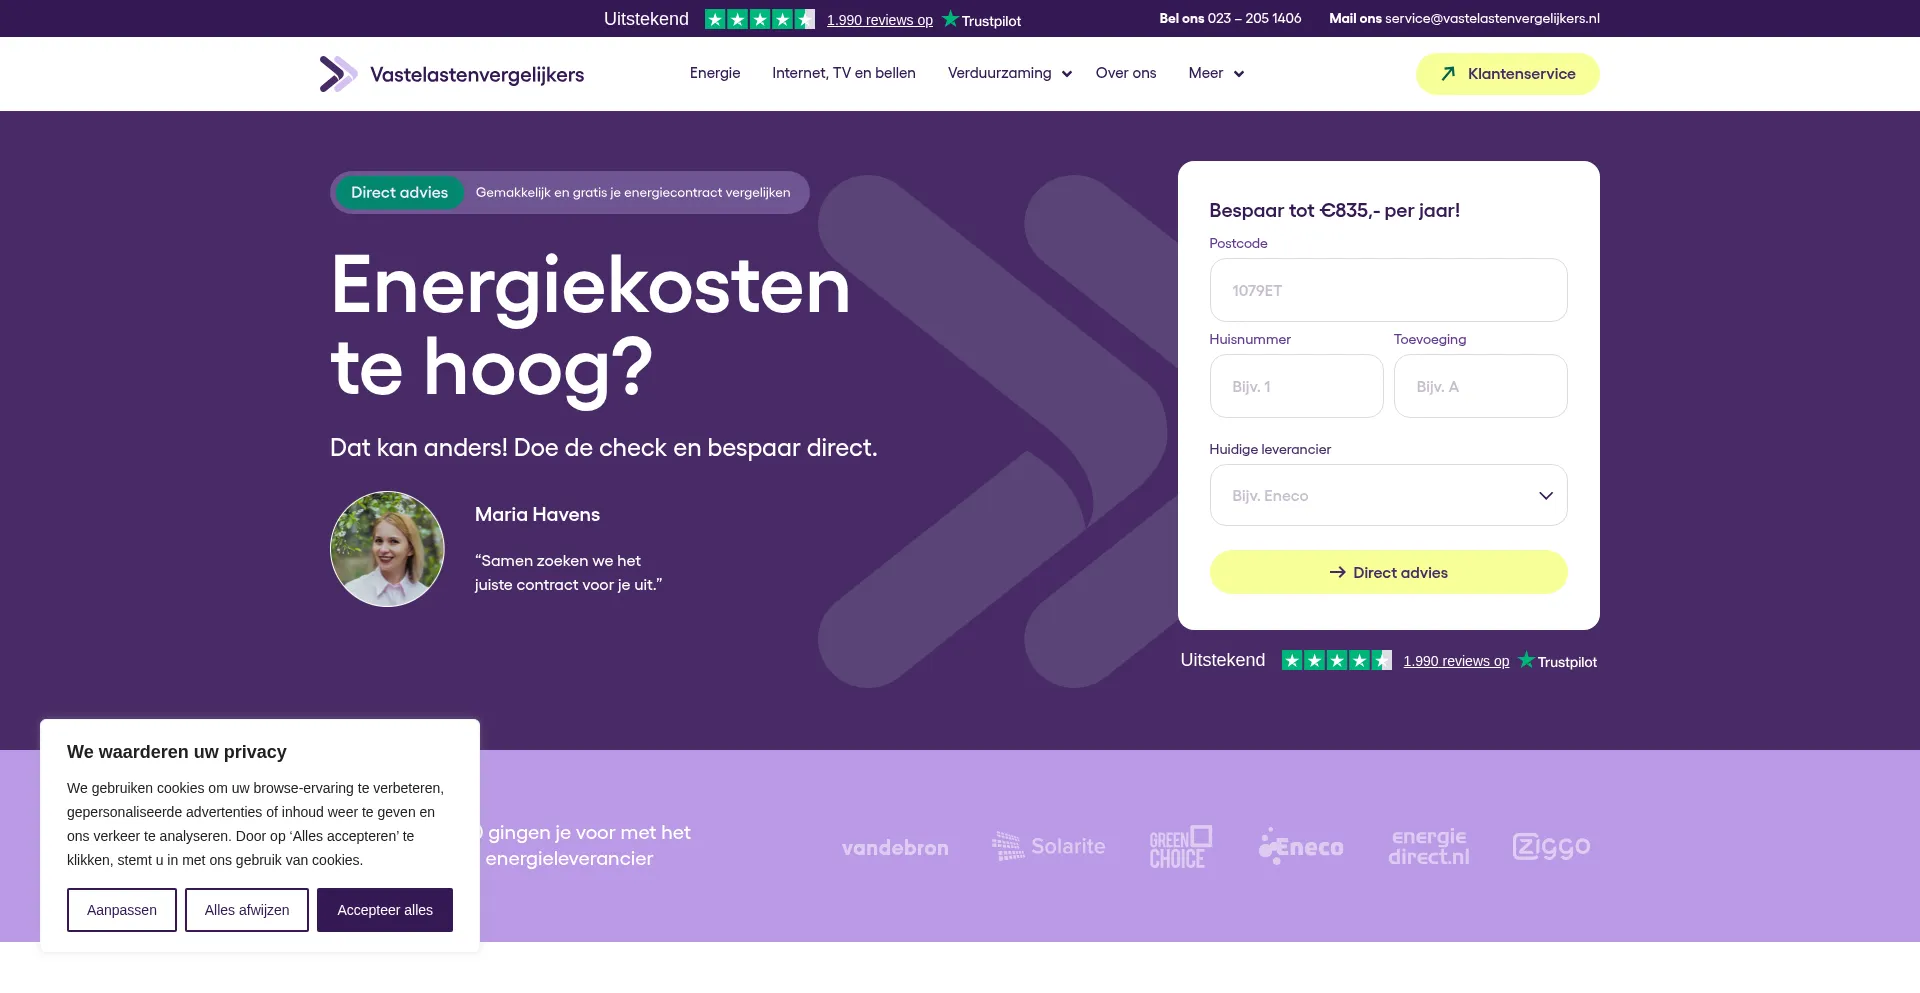Open Internet, TV en bellen menu

pyautogui.click(x=844, y=73)
